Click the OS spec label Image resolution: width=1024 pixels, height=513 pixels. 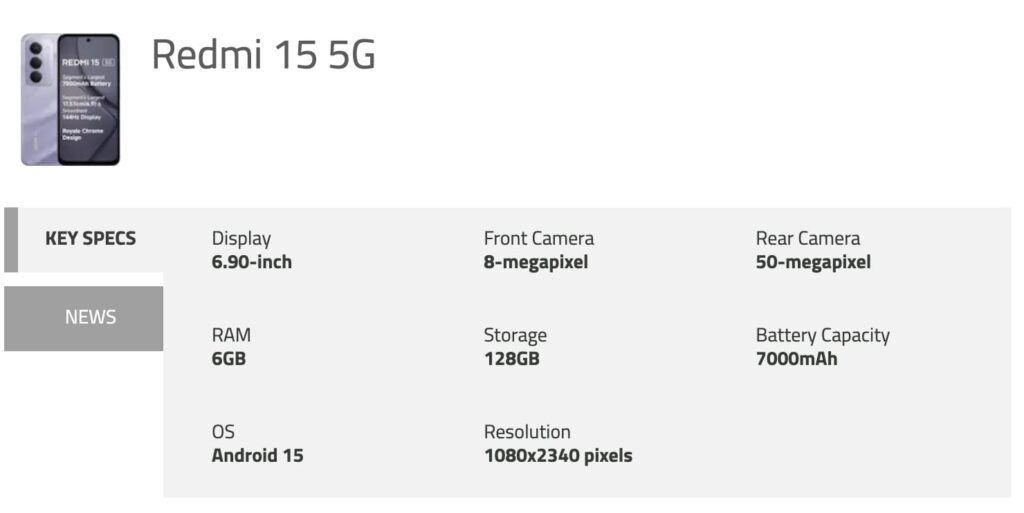pos(223,432)
